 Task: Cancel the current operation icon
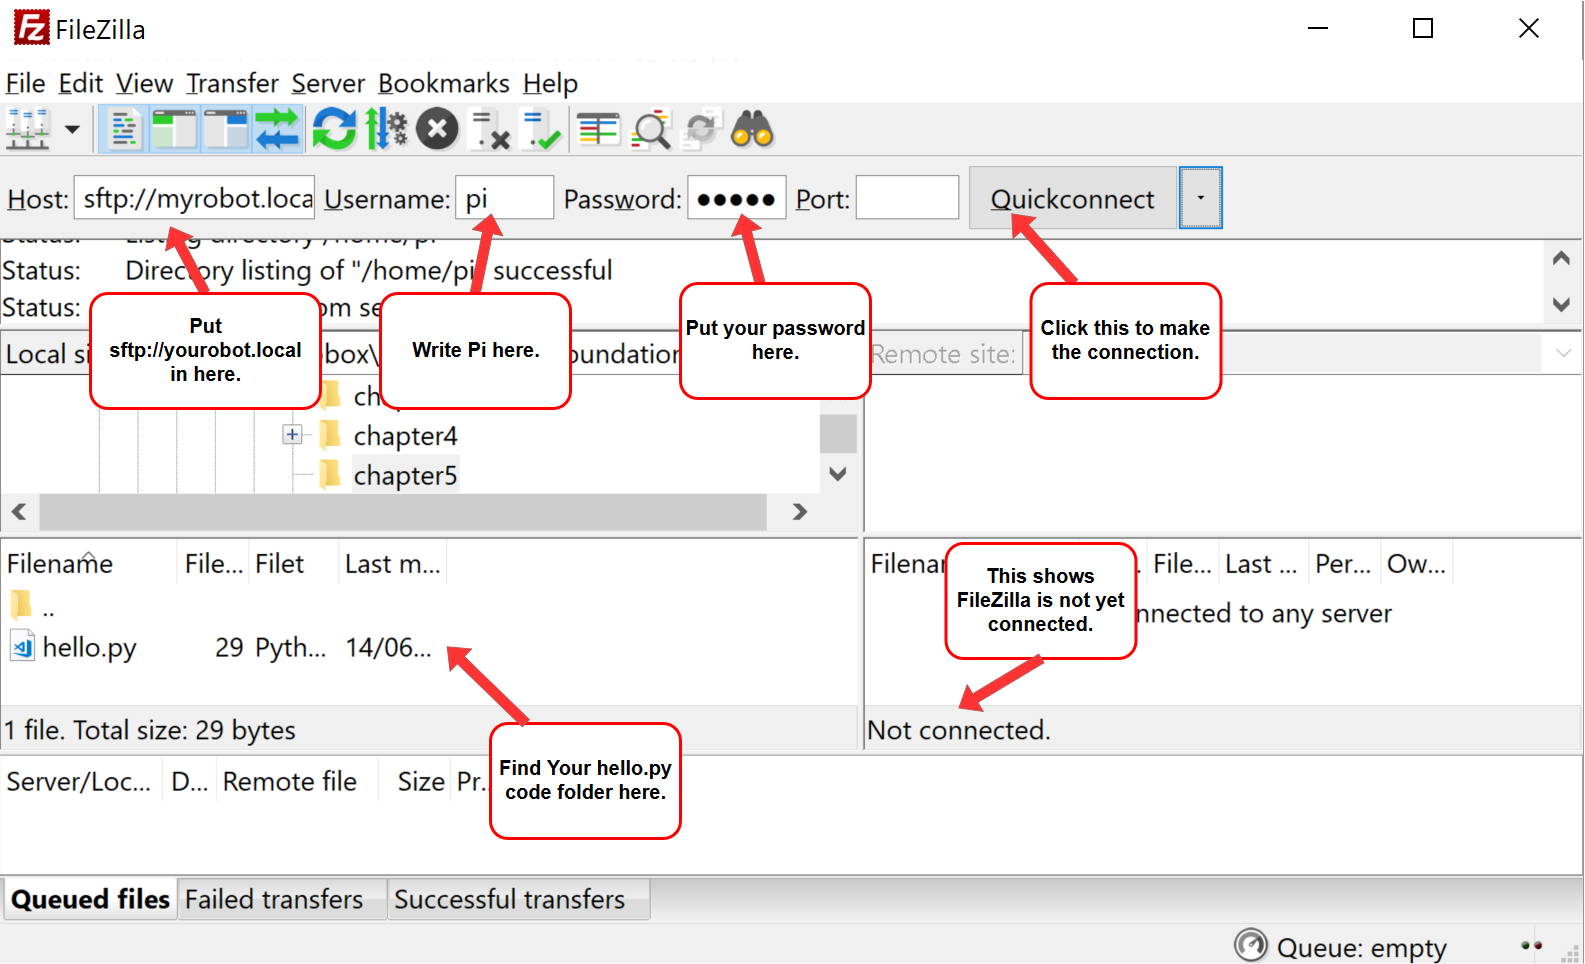pyautogui.click(x=437, y=129)
